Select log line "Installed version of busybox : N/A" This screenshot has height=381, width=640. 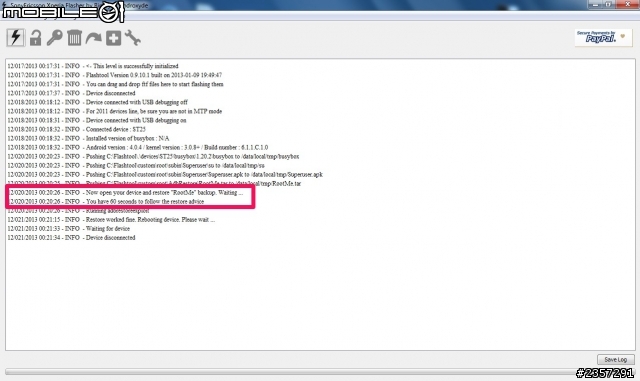(88, 138)
